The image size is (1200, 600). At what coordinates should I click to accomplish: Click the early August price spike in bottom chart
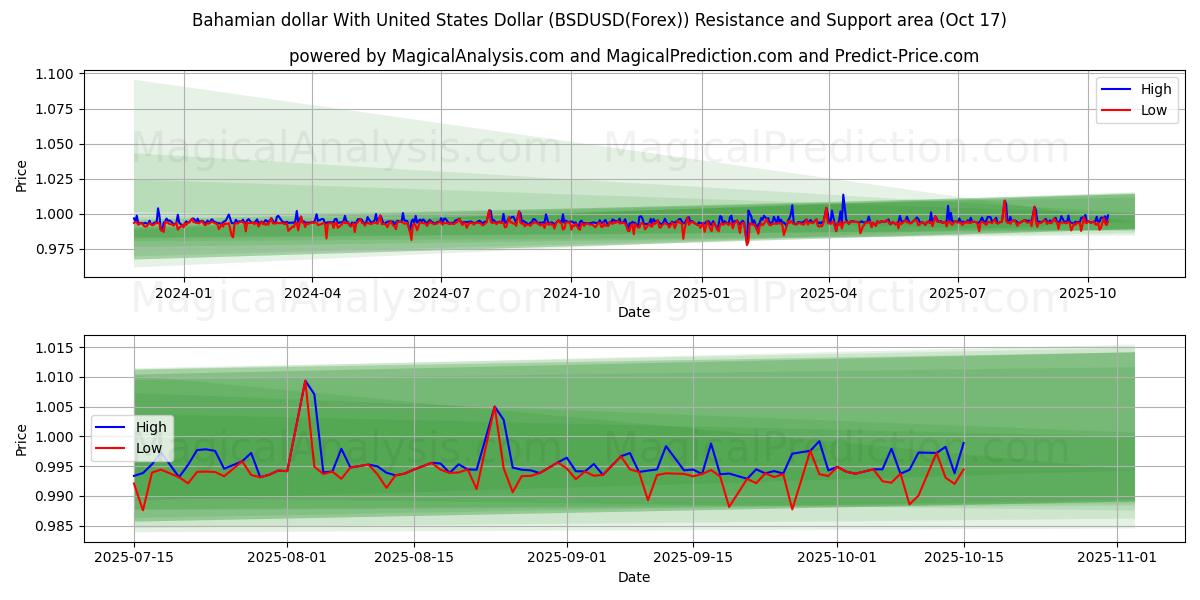tap(305, 381)
